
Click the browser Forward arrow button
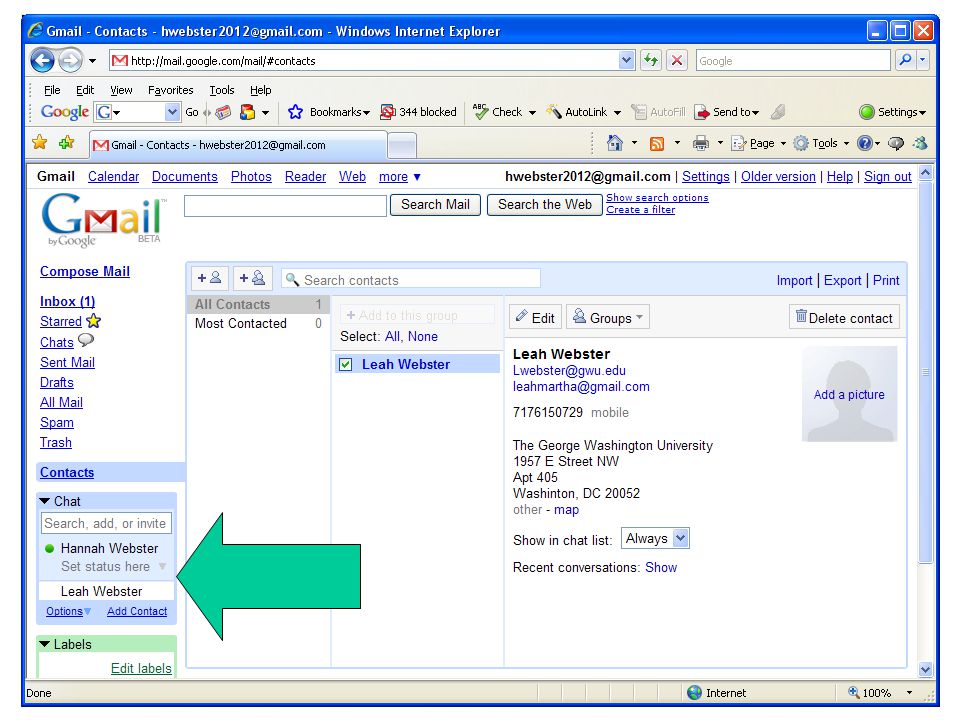click(x=70, y=60)
